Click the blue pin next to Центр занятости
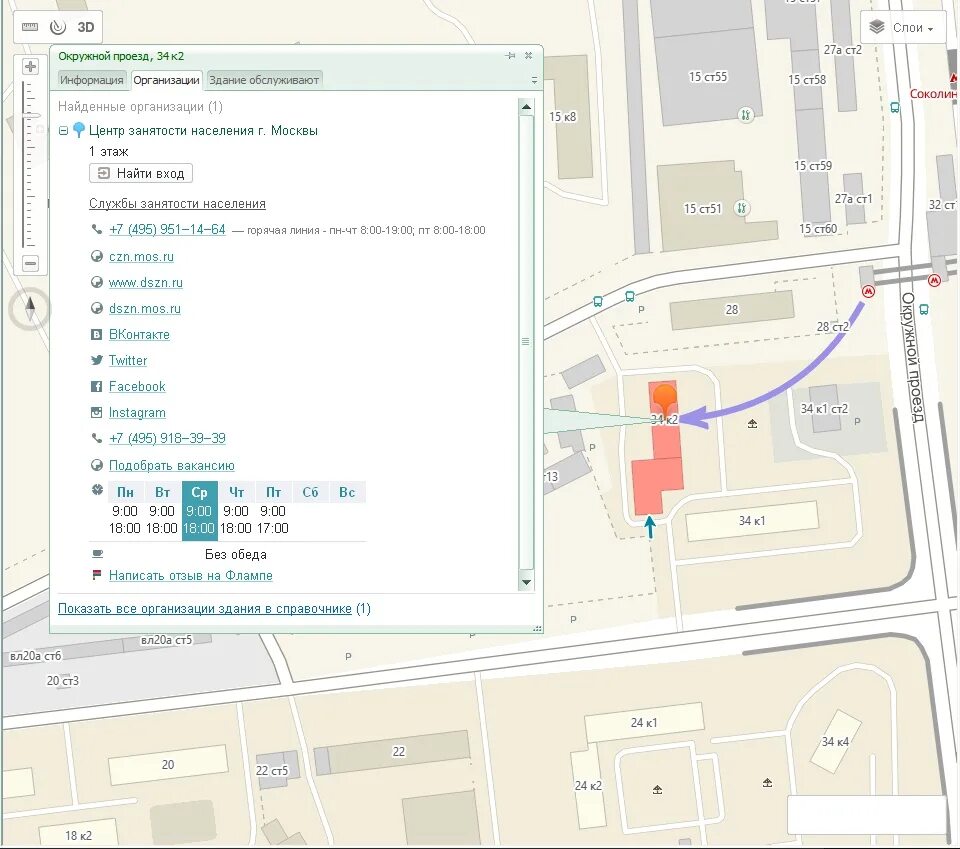 [x=78, y=130]
